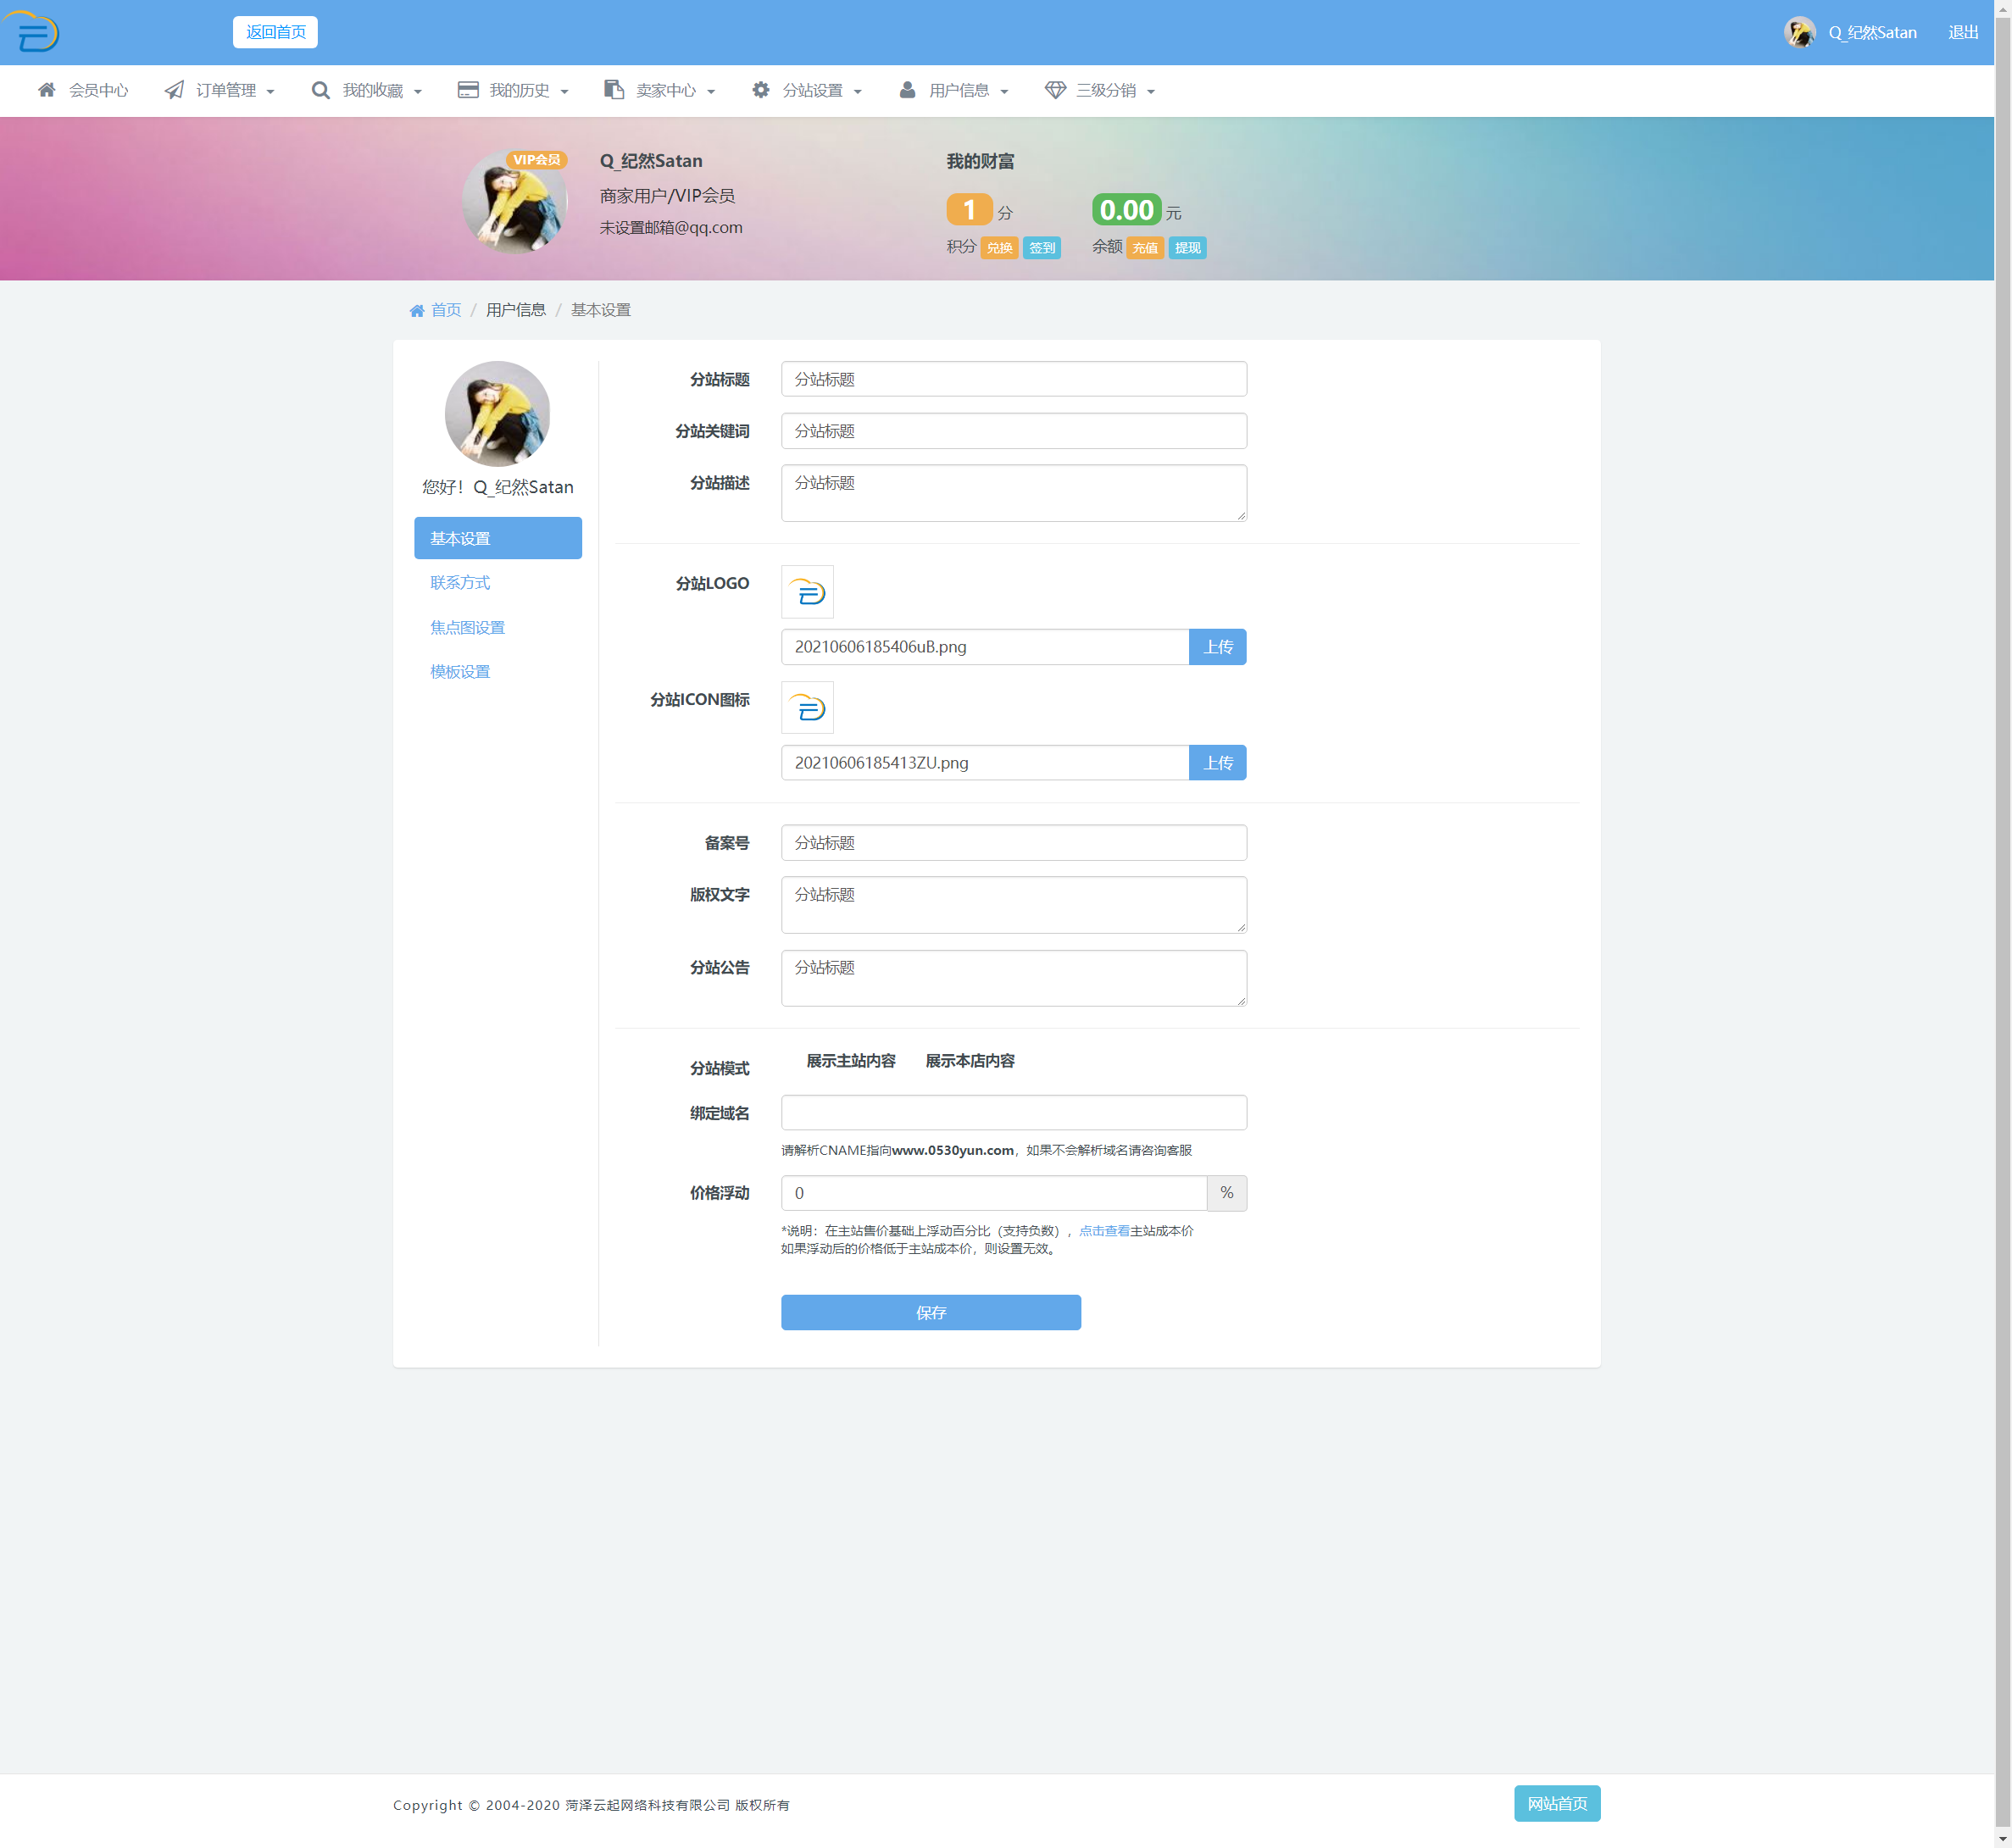Click the card icon for 我的历史
Viewport: 2012px width, 1848px height.
pos(467,90)
